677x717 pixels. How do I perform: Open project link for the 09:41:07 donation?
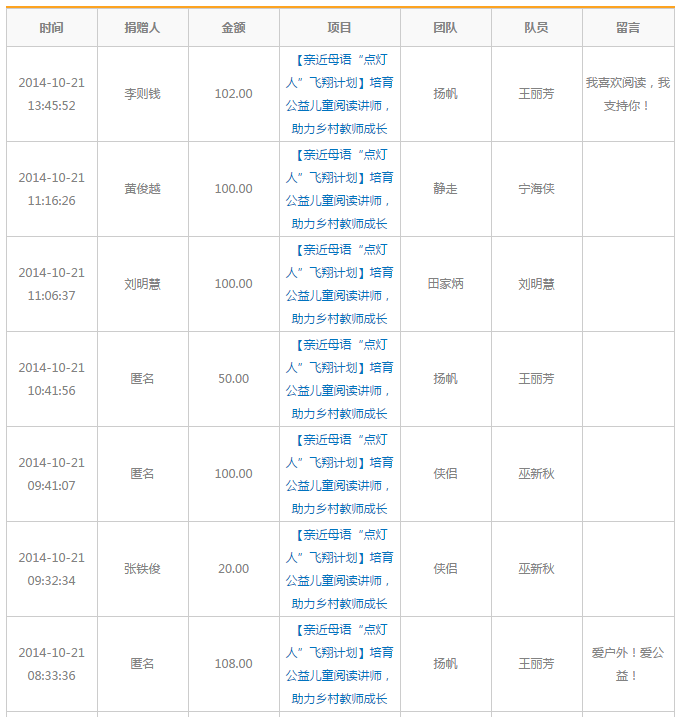tap(339, 474)
